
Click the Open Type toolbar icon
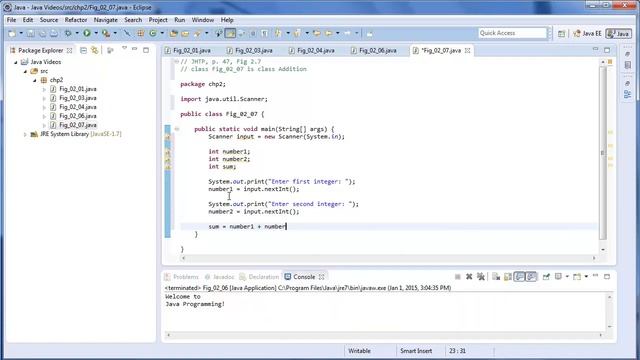(x=173, y=33)
